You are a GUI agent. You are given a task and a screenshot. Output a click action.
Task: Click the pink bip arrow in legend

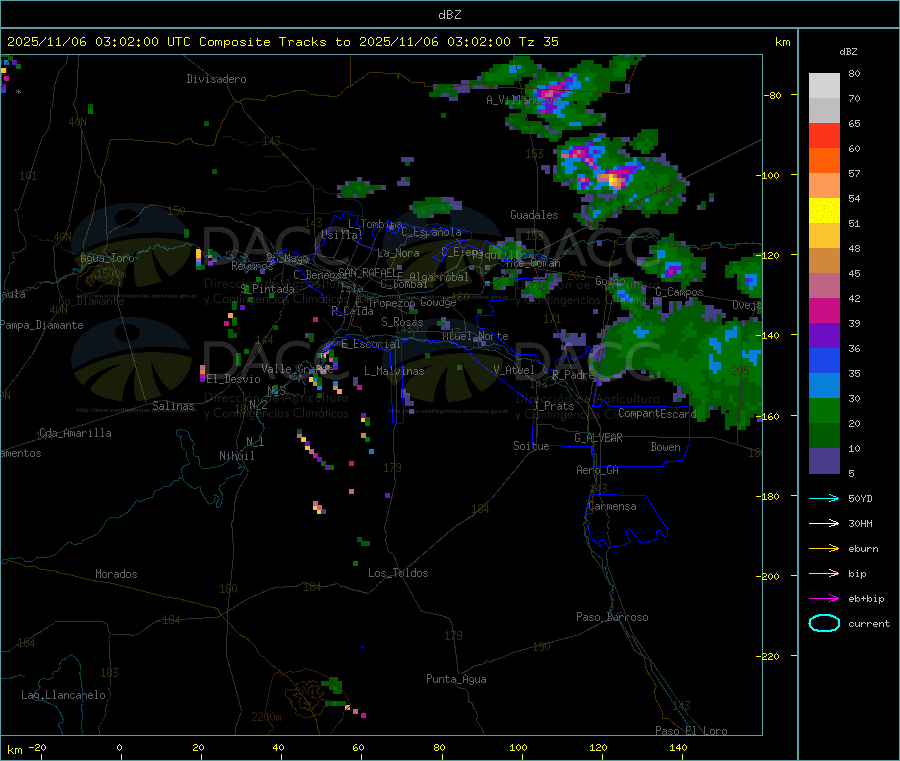coord(824,573)
